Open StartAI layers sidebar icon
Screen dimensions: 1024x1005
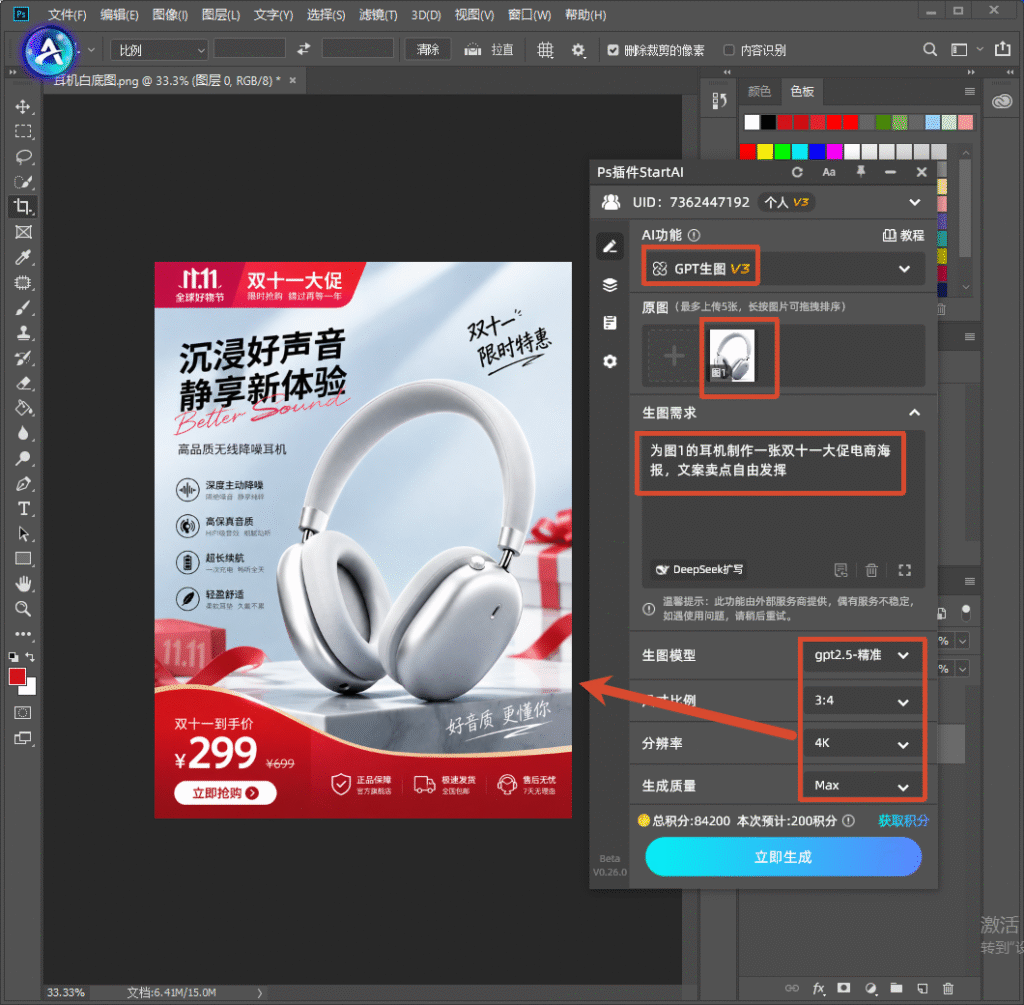(x=610, y=285)
